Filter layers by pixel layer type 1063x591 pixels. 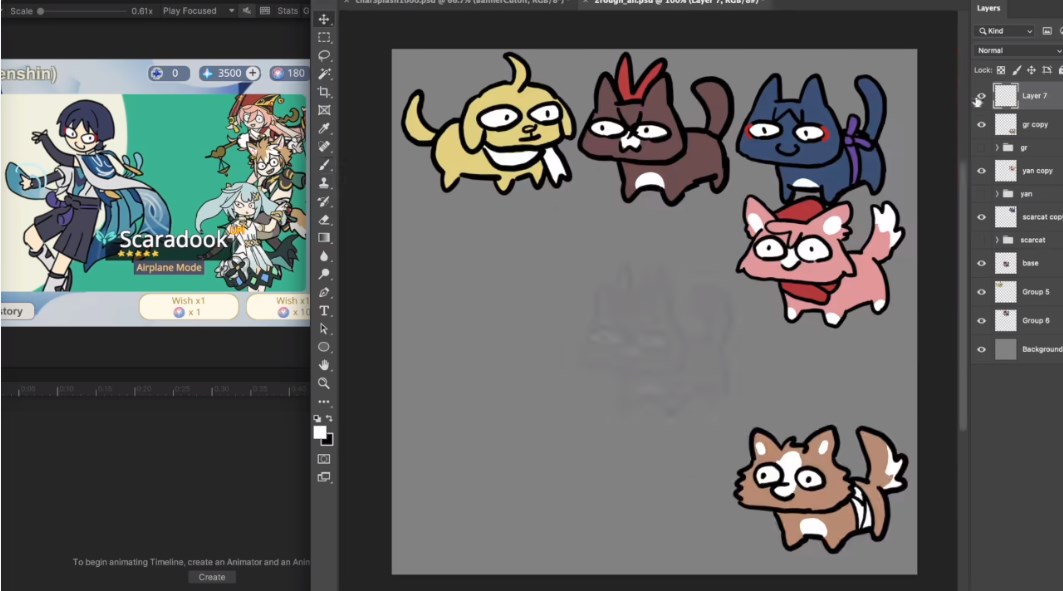point(1047,31)
